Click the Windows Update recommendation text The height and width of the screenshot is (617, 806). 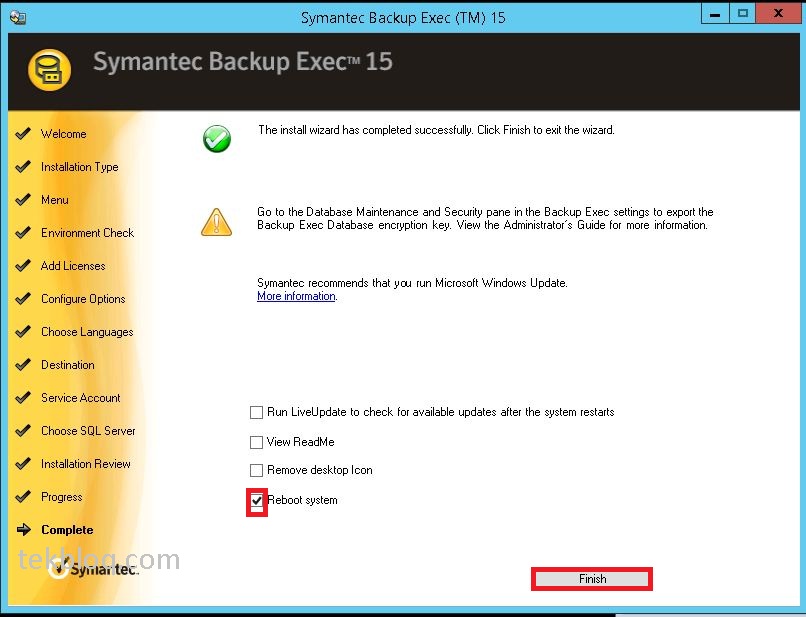click(412, 283)
